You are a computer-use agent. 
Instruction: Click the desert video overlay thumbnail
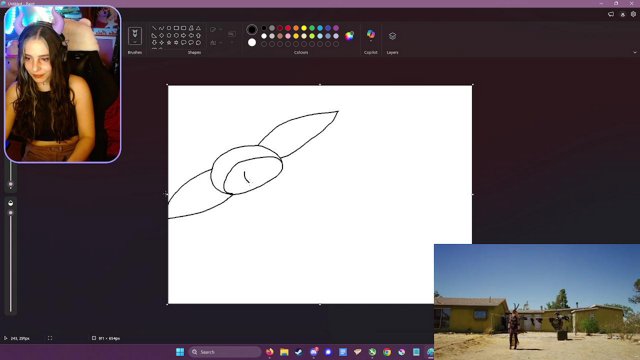(x=537, y=302)
